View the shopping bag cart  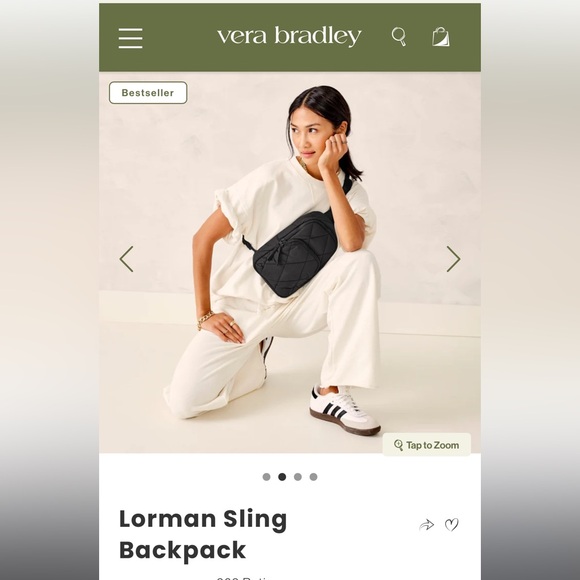(x=441, y=37)
